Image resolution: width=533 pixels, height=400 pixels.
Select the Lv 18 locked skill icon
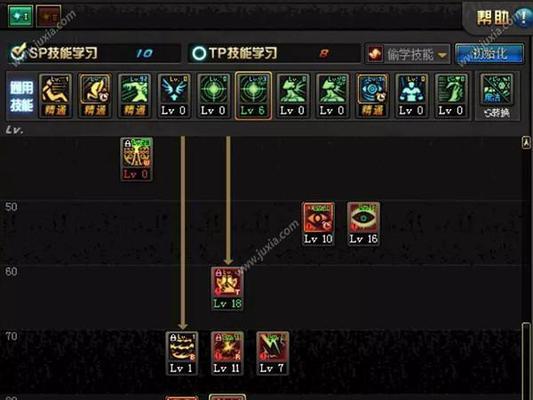(x=227, y=288)
